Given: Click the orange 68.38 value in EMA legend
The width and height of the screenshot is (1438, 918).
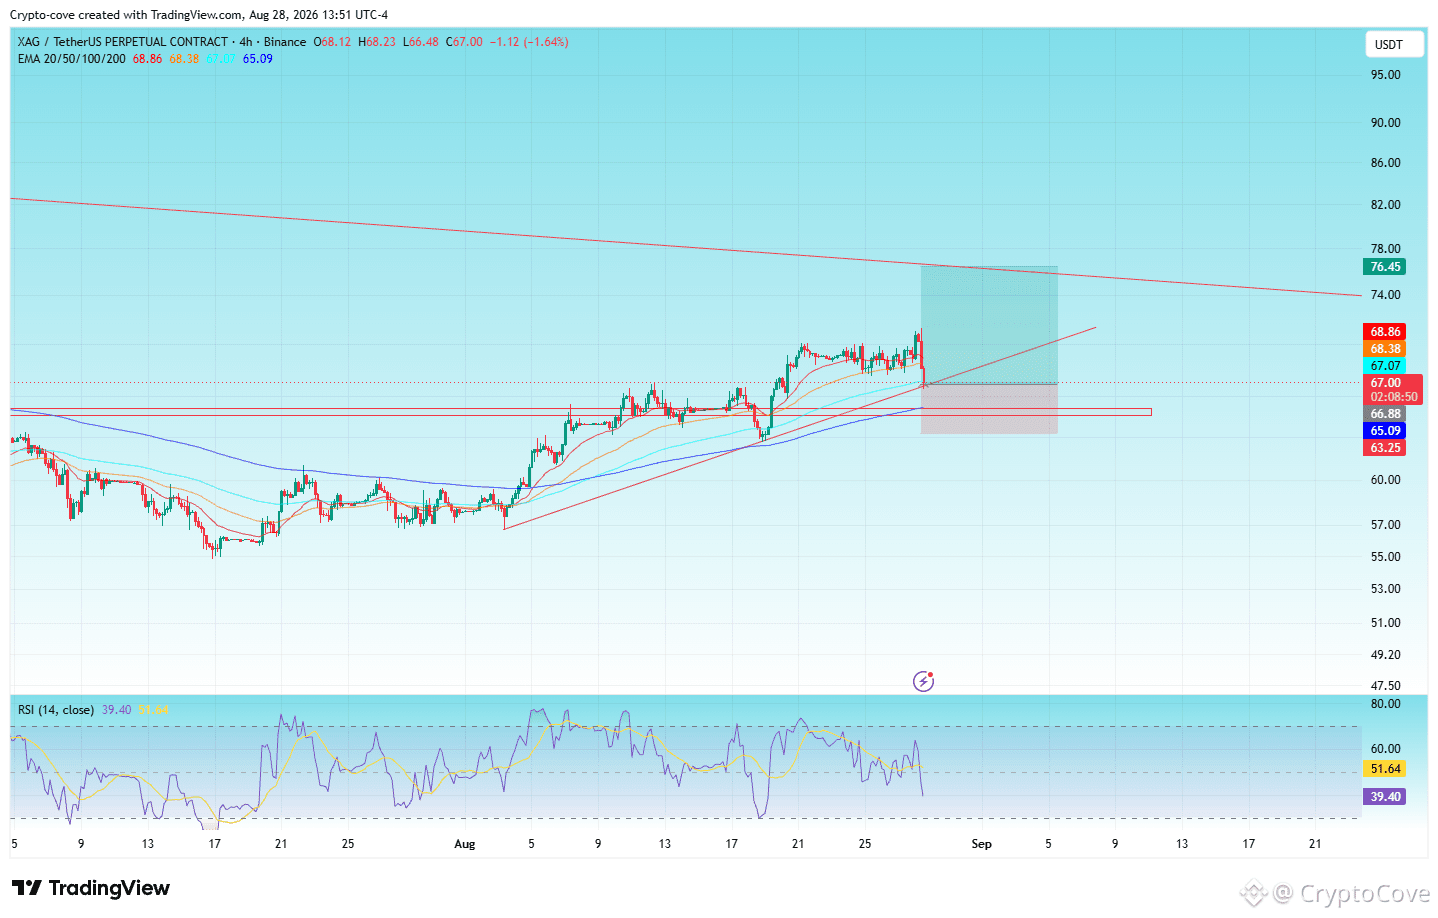Looking at the screenshot, I should pyautogui.click(x=184, y=59).
